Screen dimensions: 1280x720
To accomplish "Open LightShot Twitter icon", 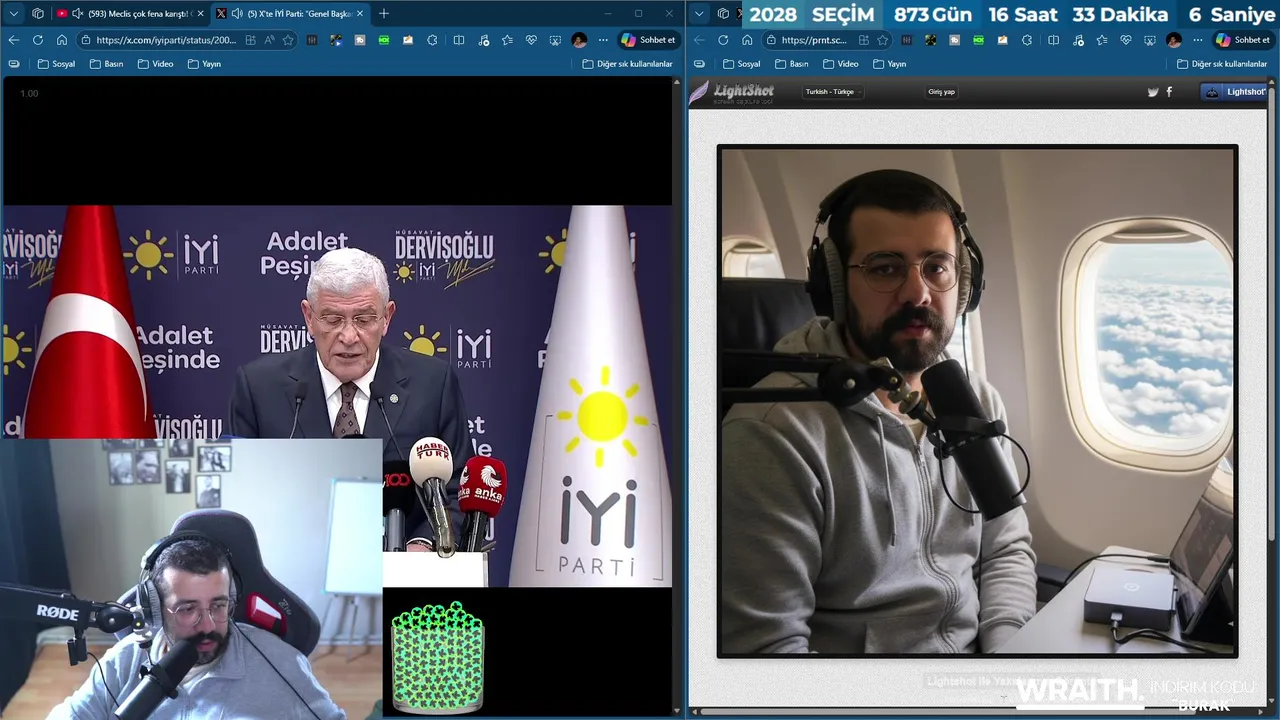I will 1153,92.
